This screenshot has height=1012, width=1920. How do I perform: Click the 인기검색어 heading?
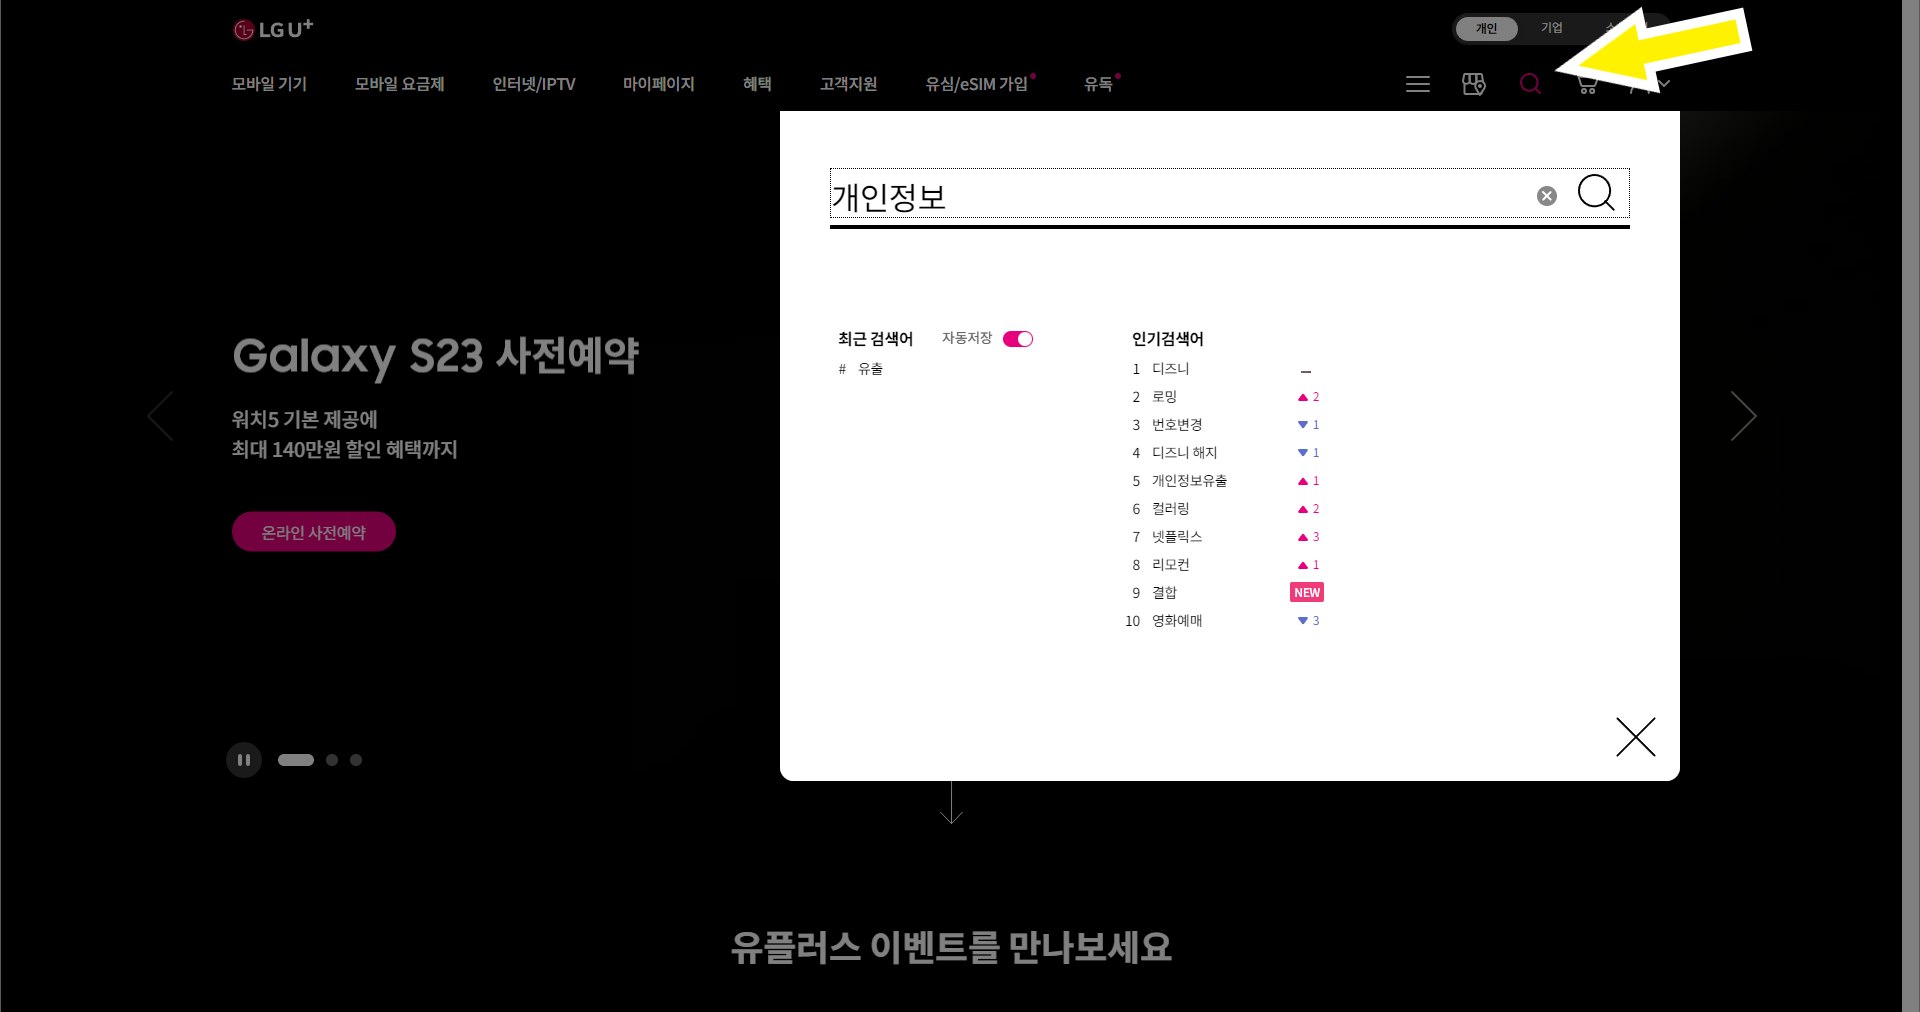tap(1168, 339)
